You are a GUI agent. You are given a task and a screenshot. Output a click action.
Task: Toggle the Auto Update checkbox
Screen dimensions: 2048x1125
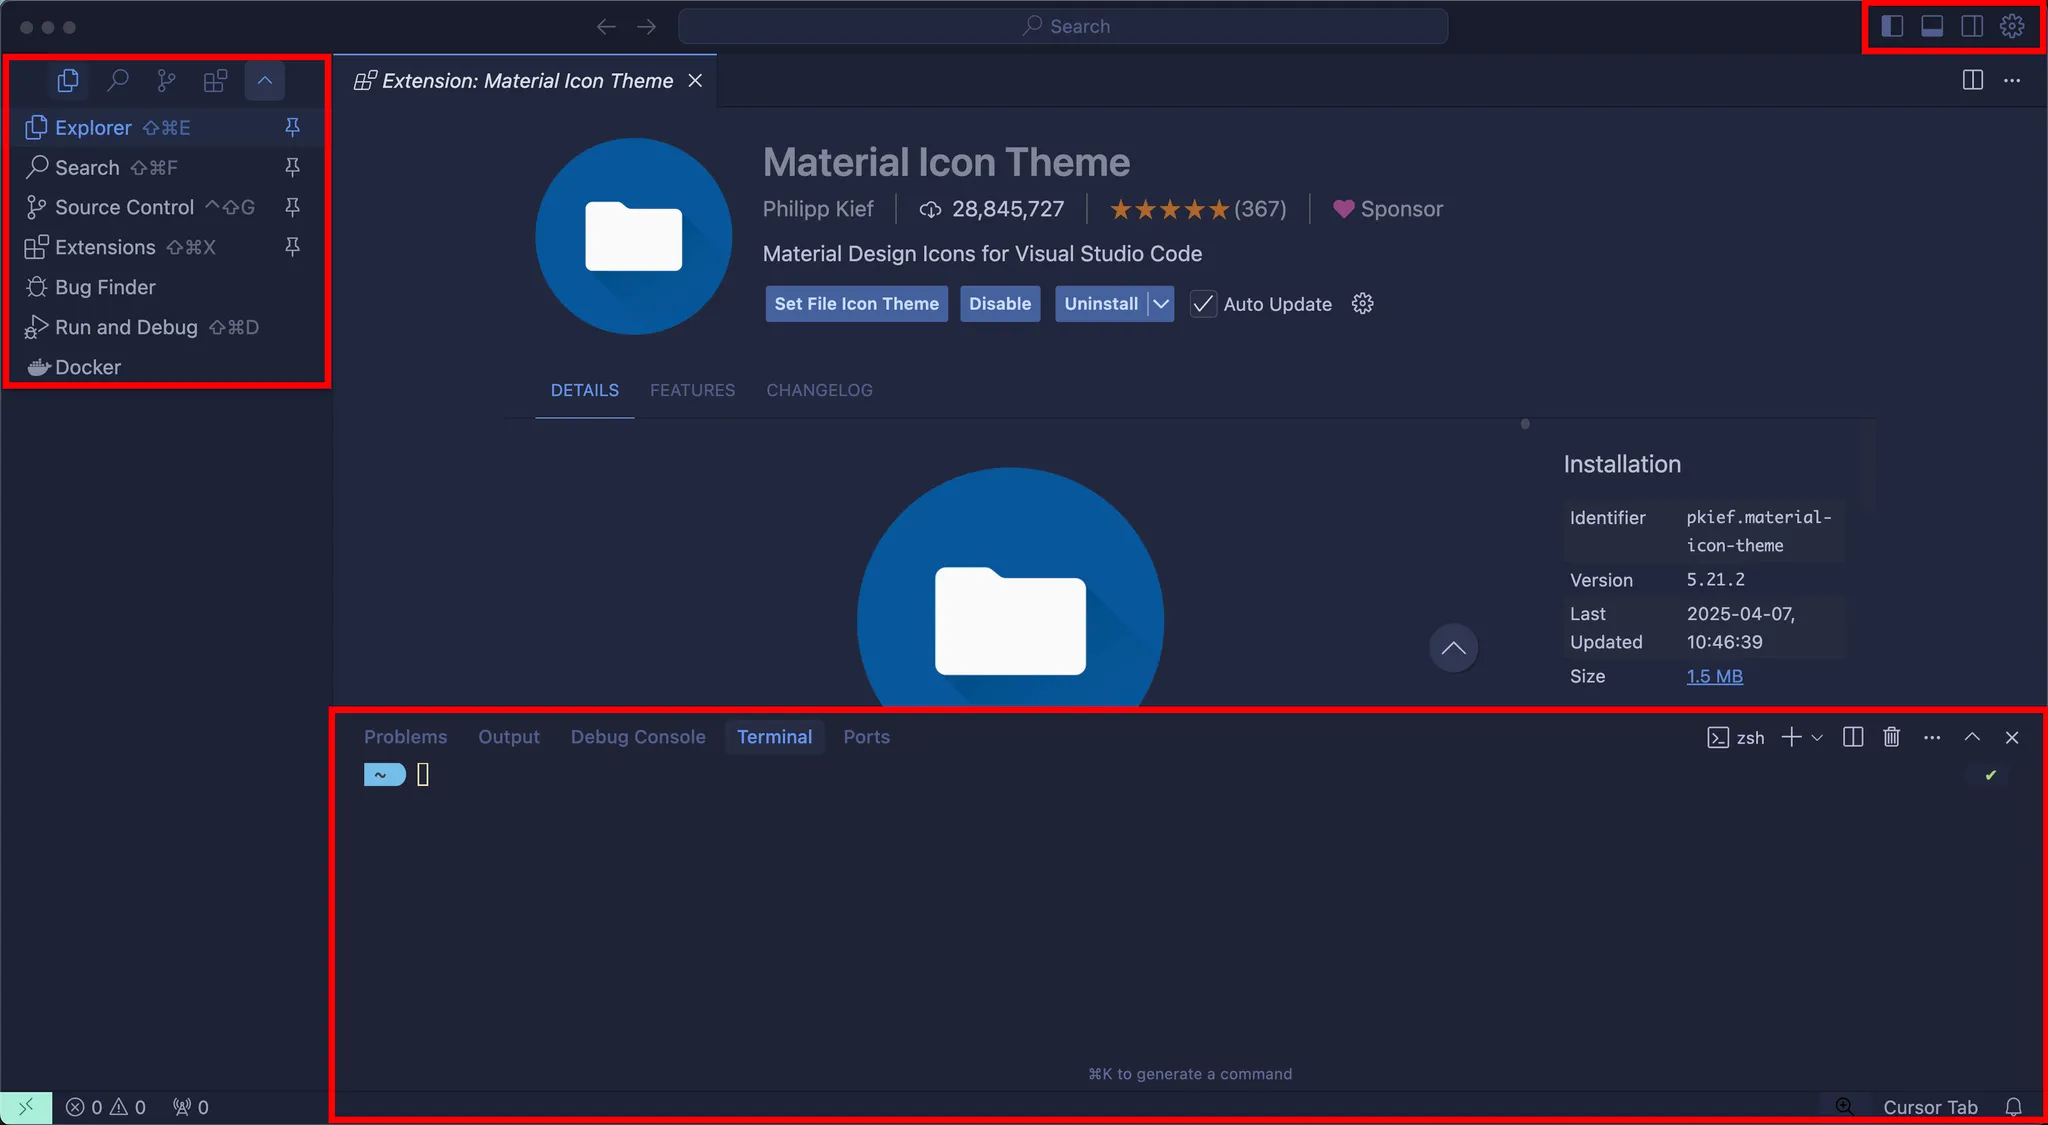tap(1204, 304)
